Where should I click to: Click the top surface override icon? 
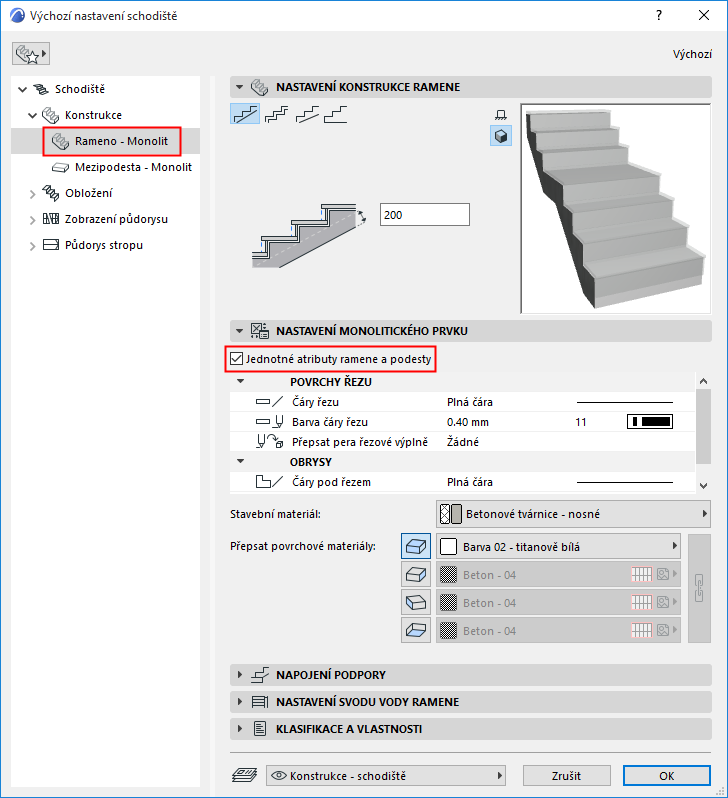[416, 547]
